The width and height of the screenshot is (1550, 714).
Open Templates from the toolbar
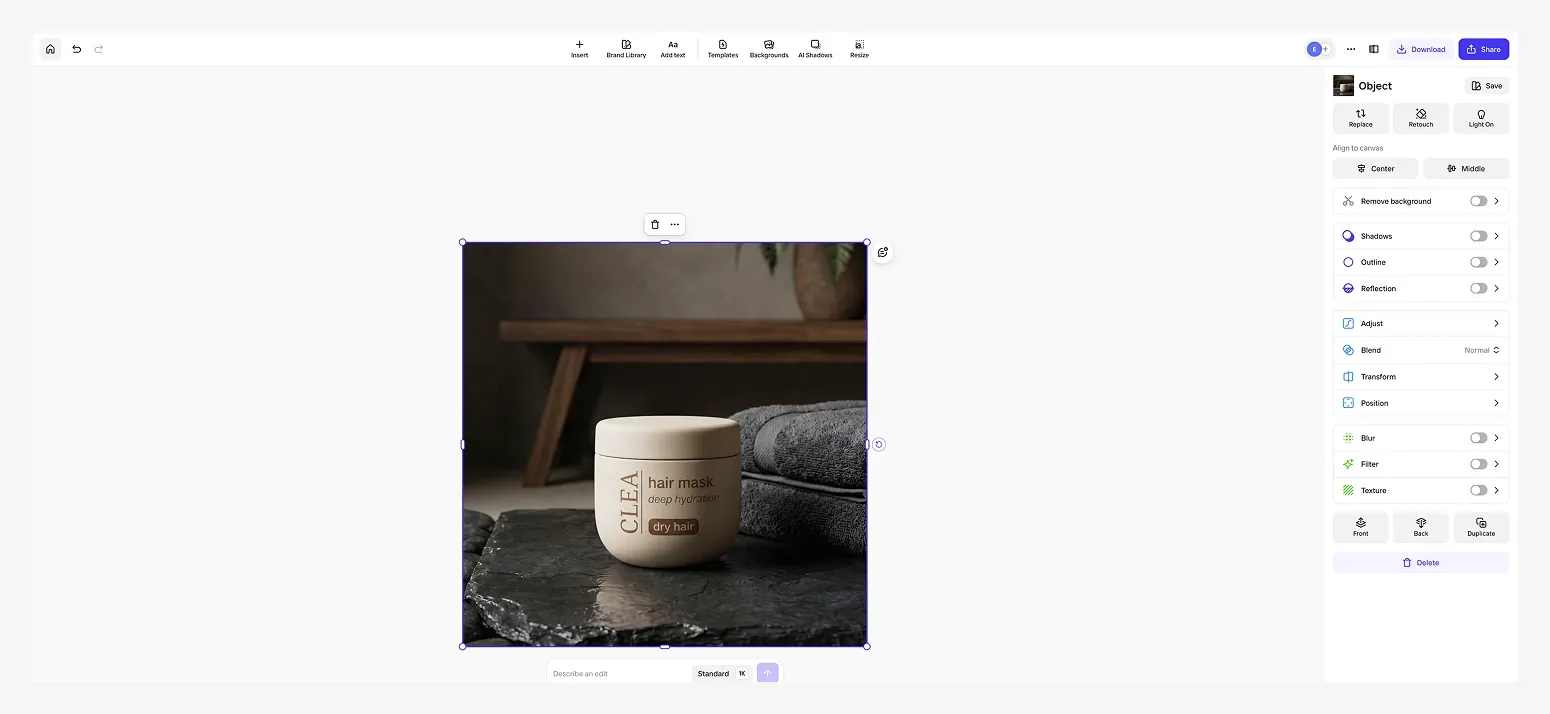pos(723,49)
